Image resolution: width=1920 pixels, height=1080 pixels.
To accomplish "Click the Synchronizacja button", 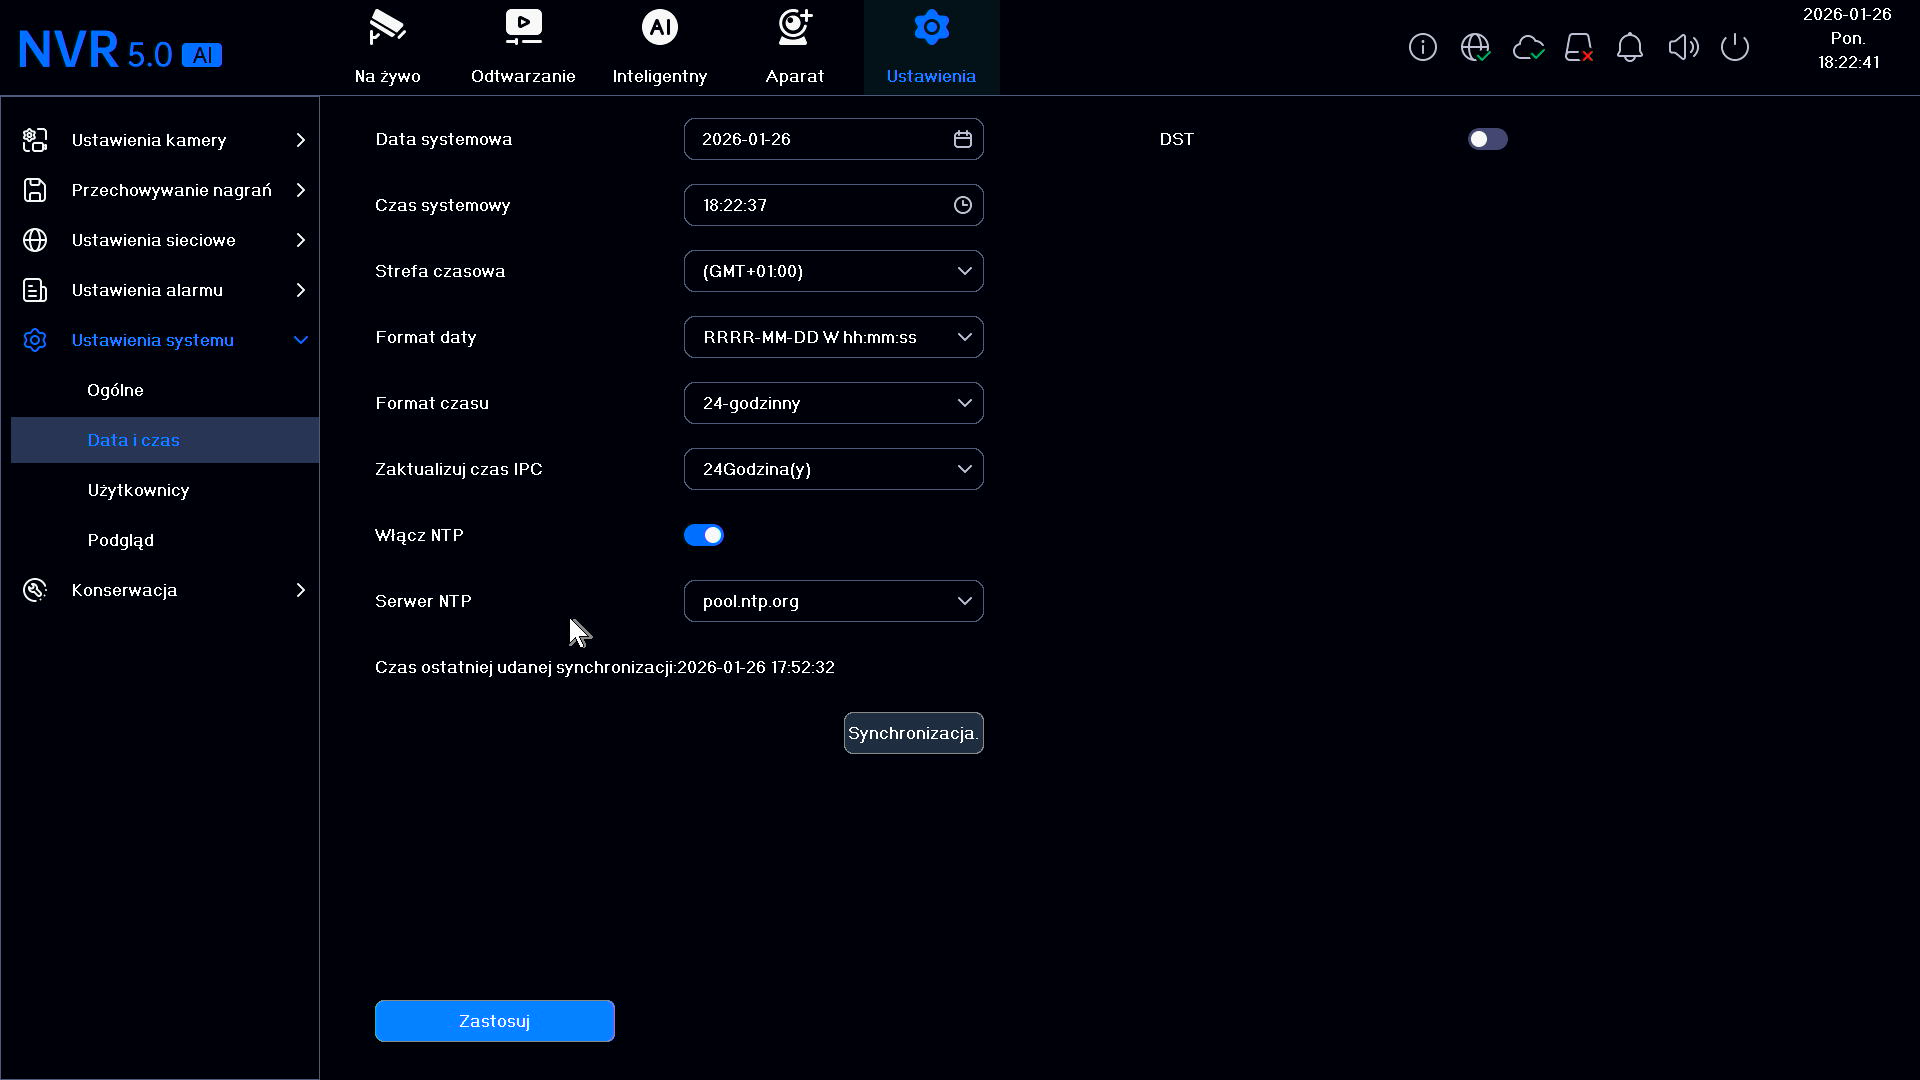I will pyautogui.click(x=913, y=733).
